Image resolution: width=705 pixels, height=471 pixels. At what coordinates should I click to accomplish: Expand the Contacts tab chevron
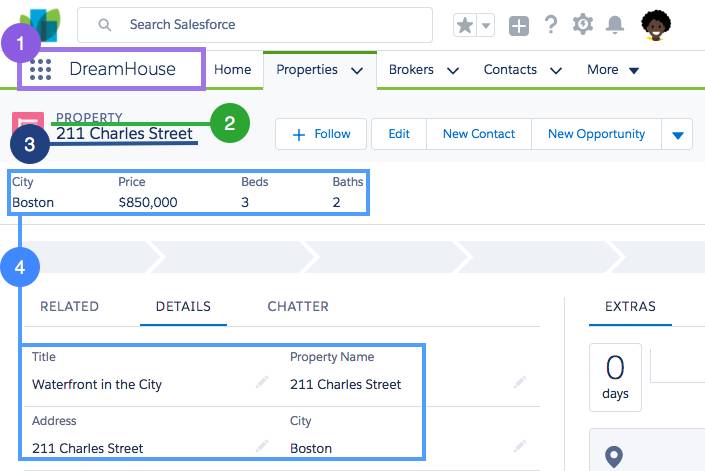click(556, 71)
